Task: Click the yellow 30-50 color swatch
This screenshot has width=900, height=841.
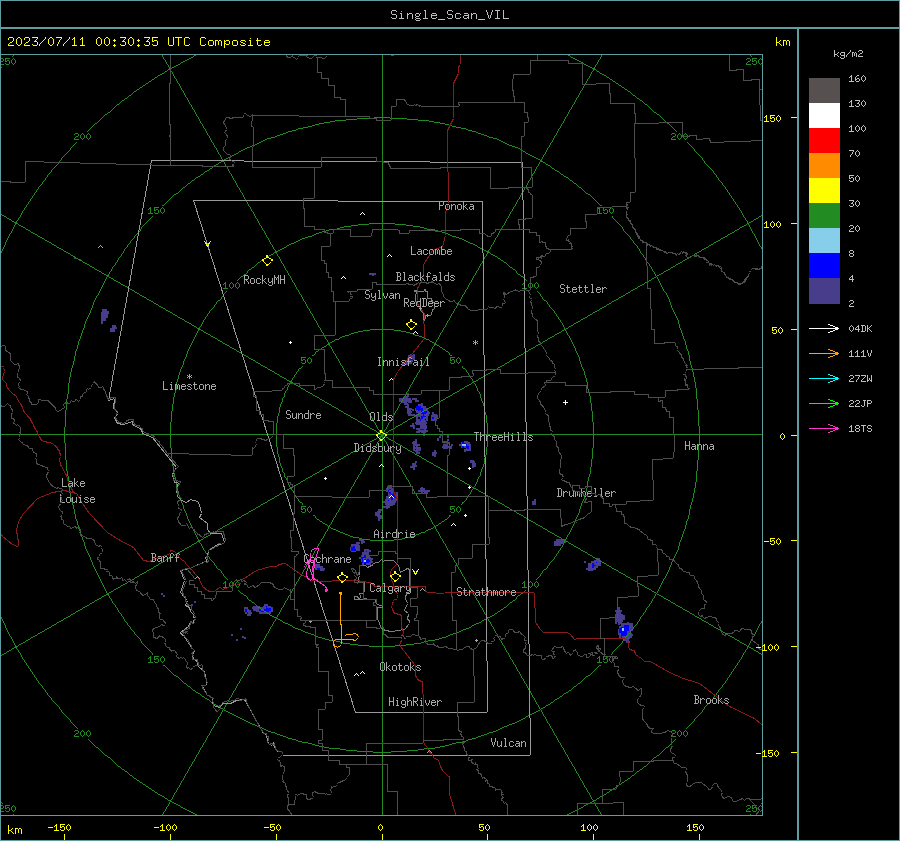Action: tap(824, 191)
